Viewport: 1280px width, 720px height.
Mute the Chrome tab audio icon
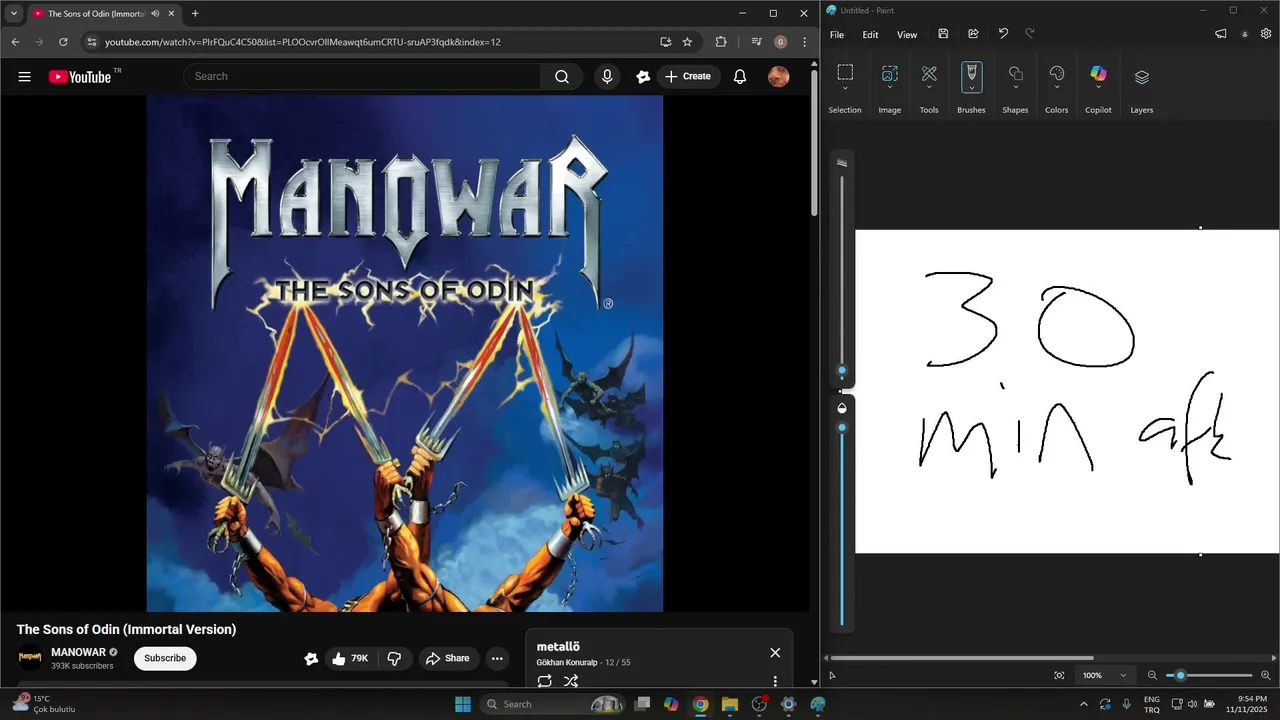coord(155,13)
